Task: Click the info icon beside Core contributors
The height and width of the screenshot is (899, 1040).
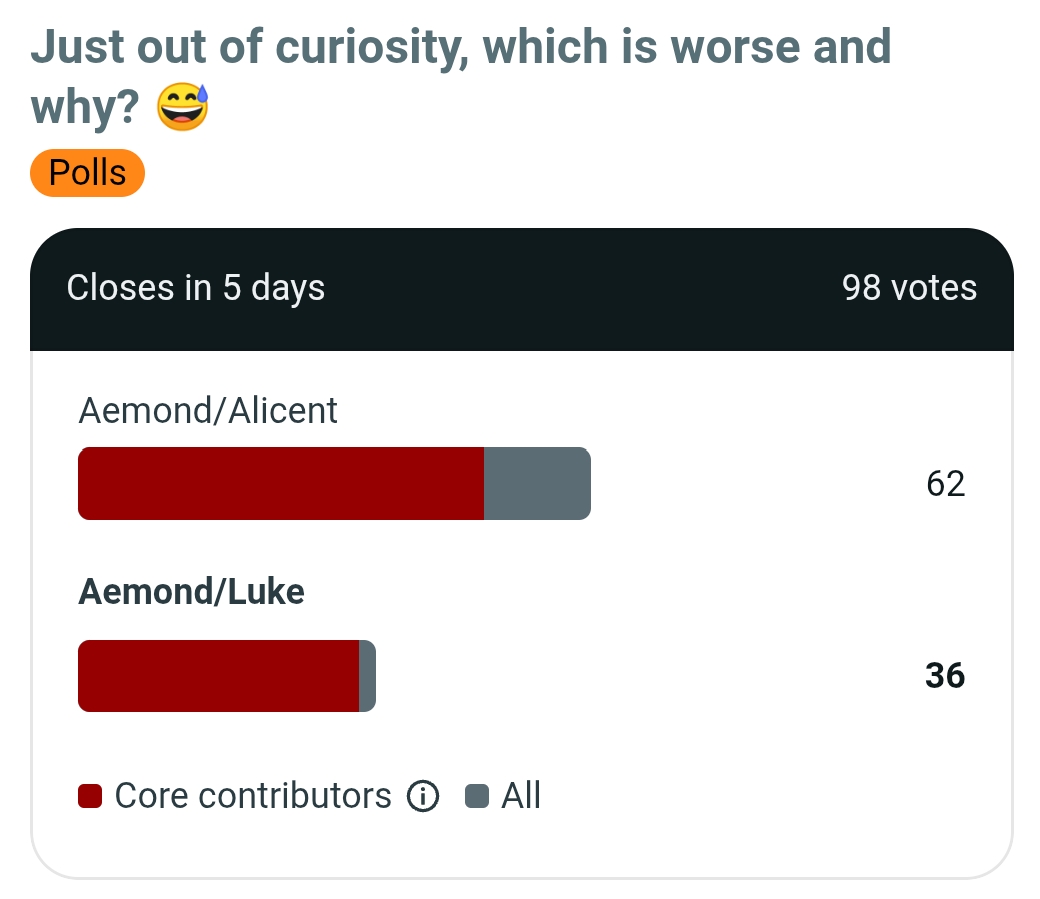Action: pos(423,795)
